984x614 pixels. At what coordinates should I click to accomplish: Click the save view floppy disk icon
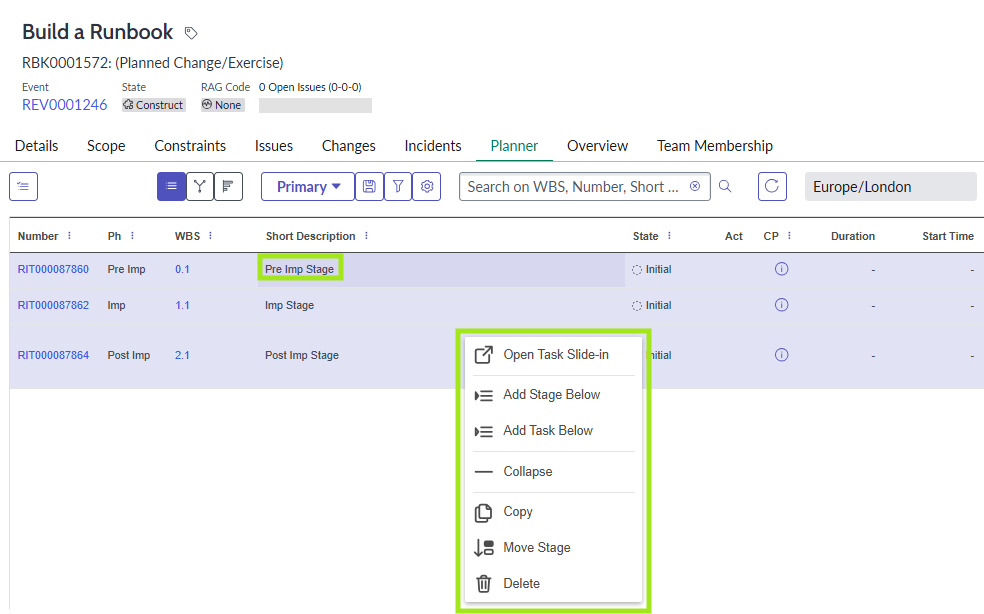[369, 186]
